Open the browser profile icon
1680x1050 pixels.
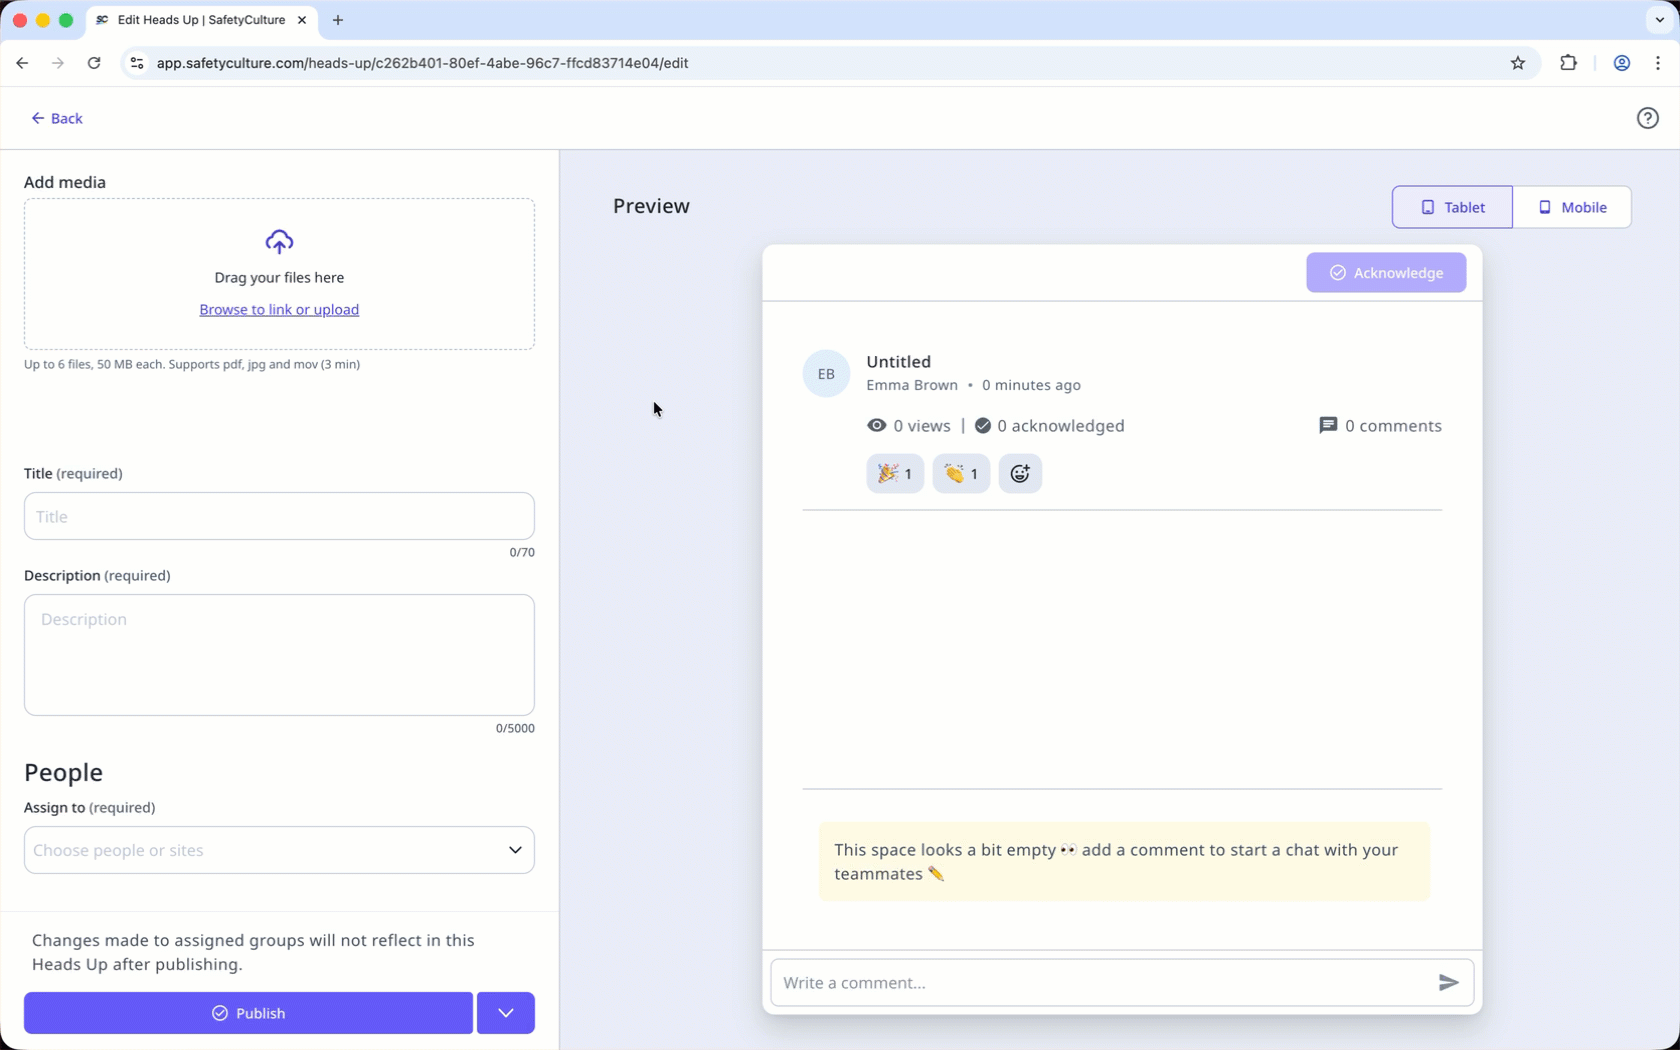tap(1621, 63)
